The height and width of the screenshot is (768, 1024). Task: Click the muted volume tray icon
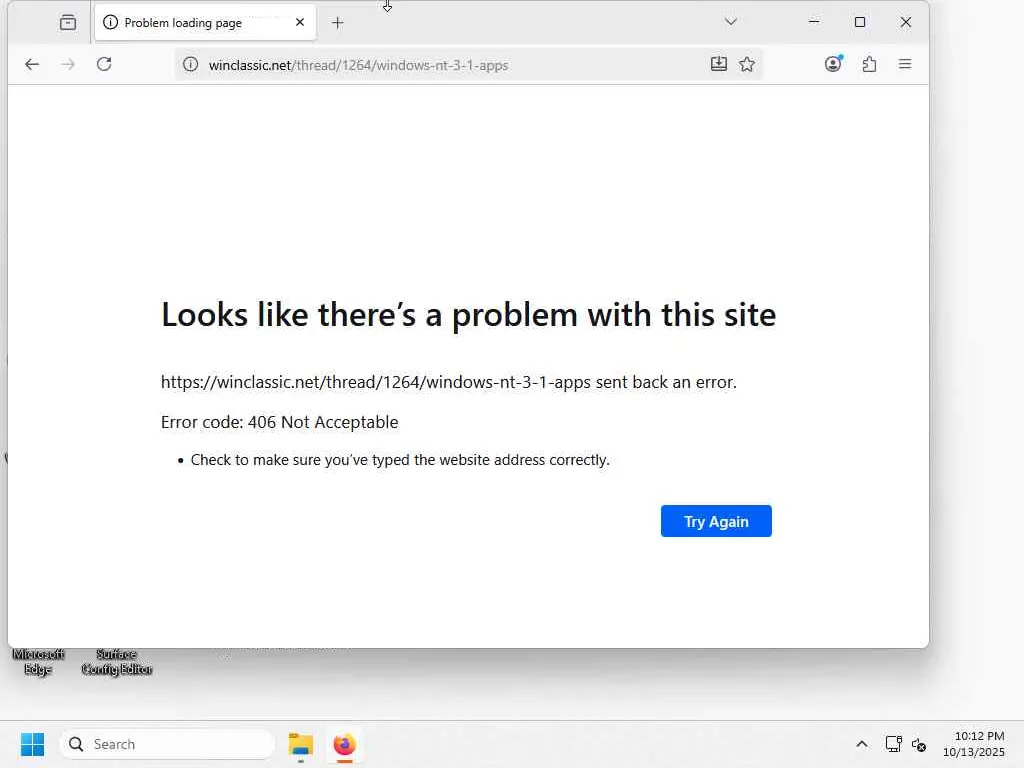click(x=919, y=744)
